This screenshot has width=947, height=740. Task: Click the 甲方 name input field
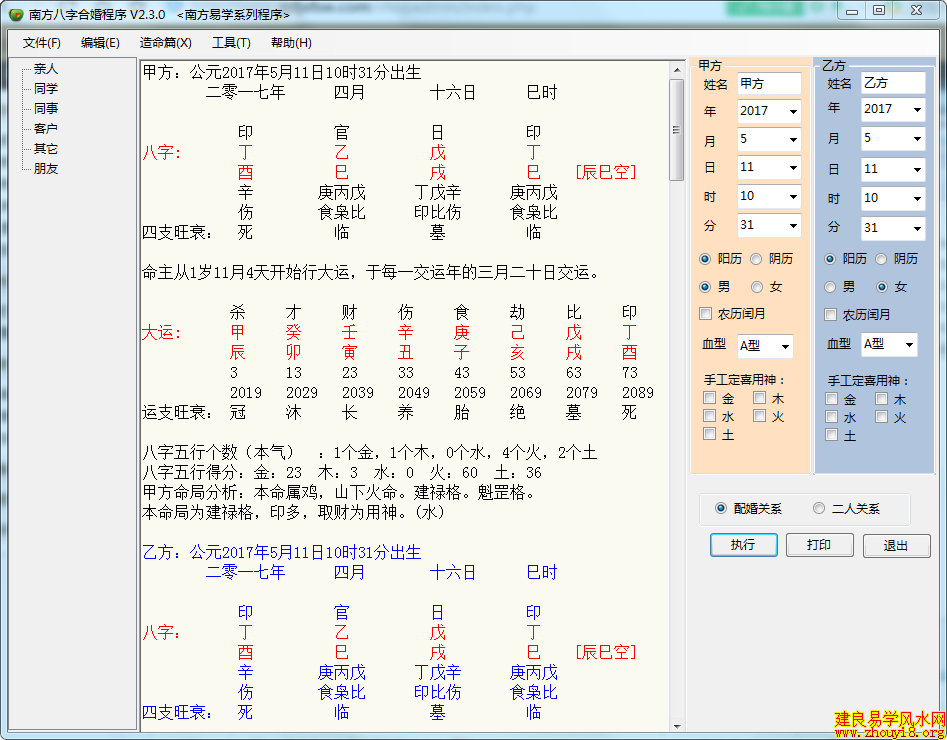(768, 83)
